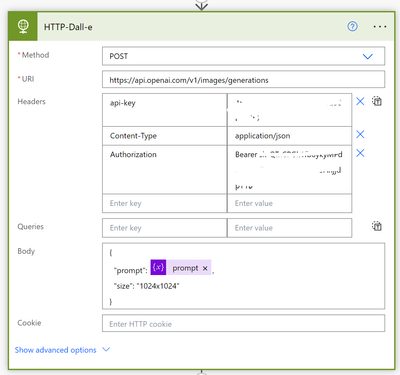This screenshot has height=375, width=400.
Task: Click the Queries Enter key field
Action: click(x=164, y=228)
